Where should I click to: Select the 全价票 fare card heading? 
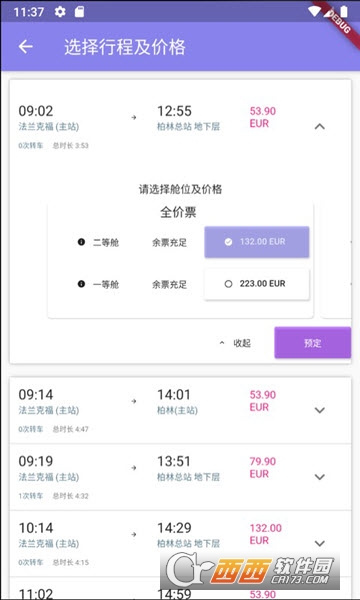click(x=178, y=212)
